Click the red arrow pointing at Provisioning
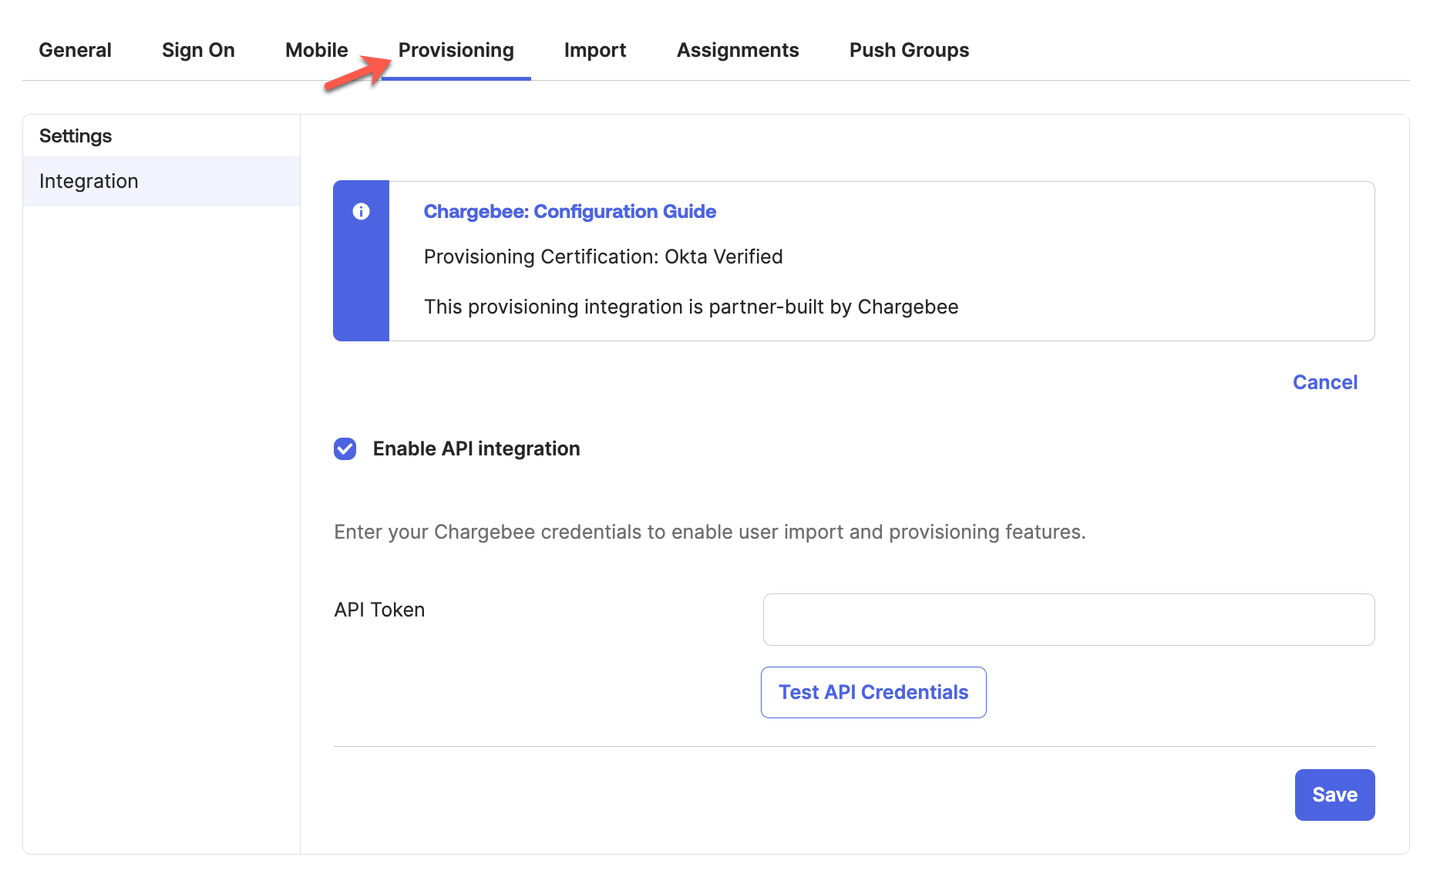The height and width of the screenshot is (880, 1440). coord(357,74)
